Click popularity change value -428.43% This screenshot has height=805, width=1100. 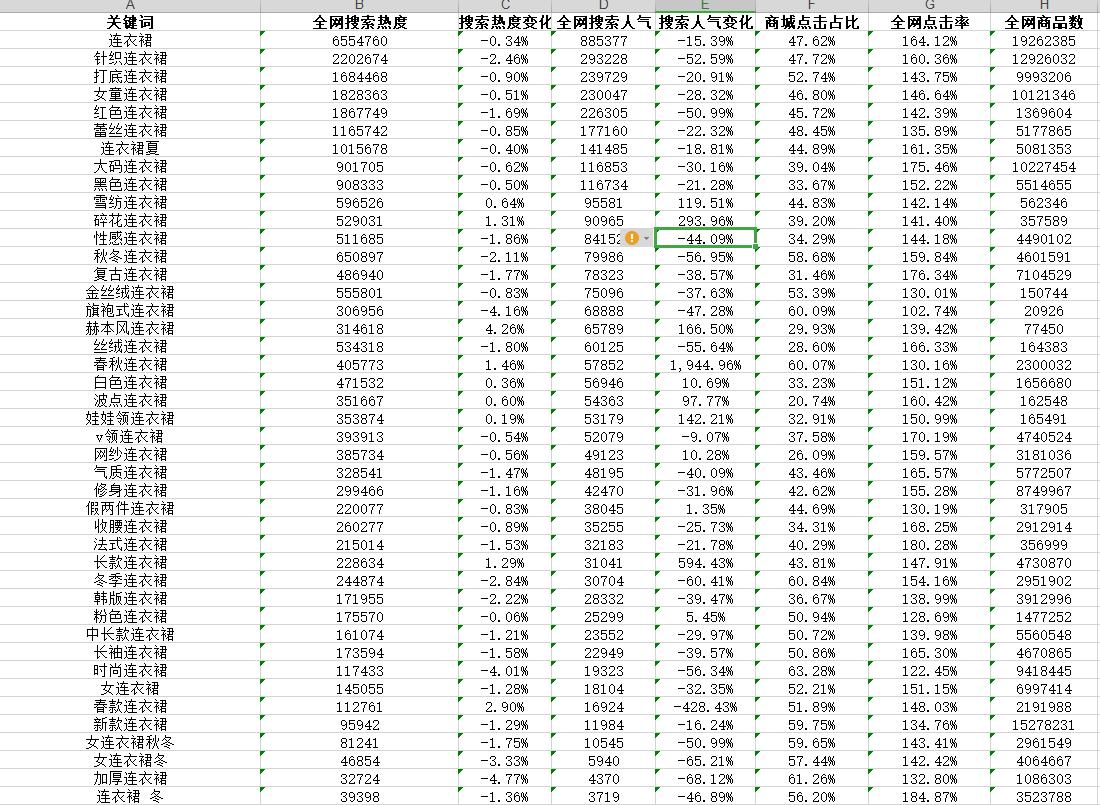[x=706, y=707]
